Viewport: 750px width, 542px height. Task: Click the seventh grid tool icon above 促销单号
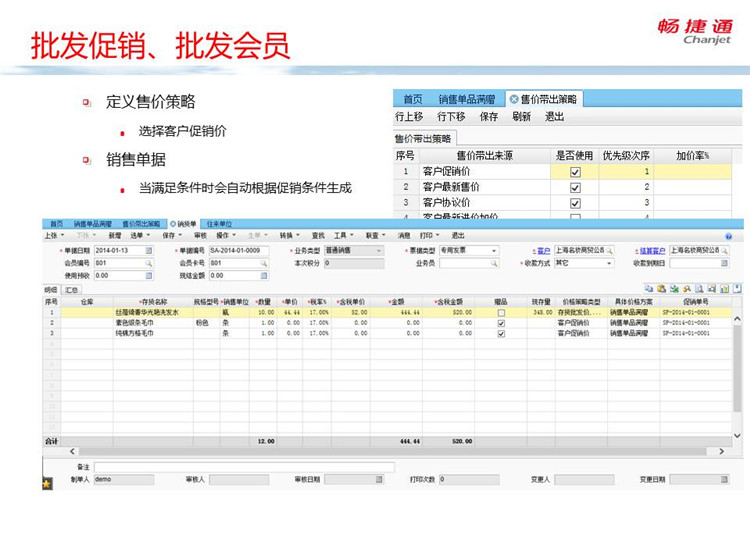tap(725, 288)
